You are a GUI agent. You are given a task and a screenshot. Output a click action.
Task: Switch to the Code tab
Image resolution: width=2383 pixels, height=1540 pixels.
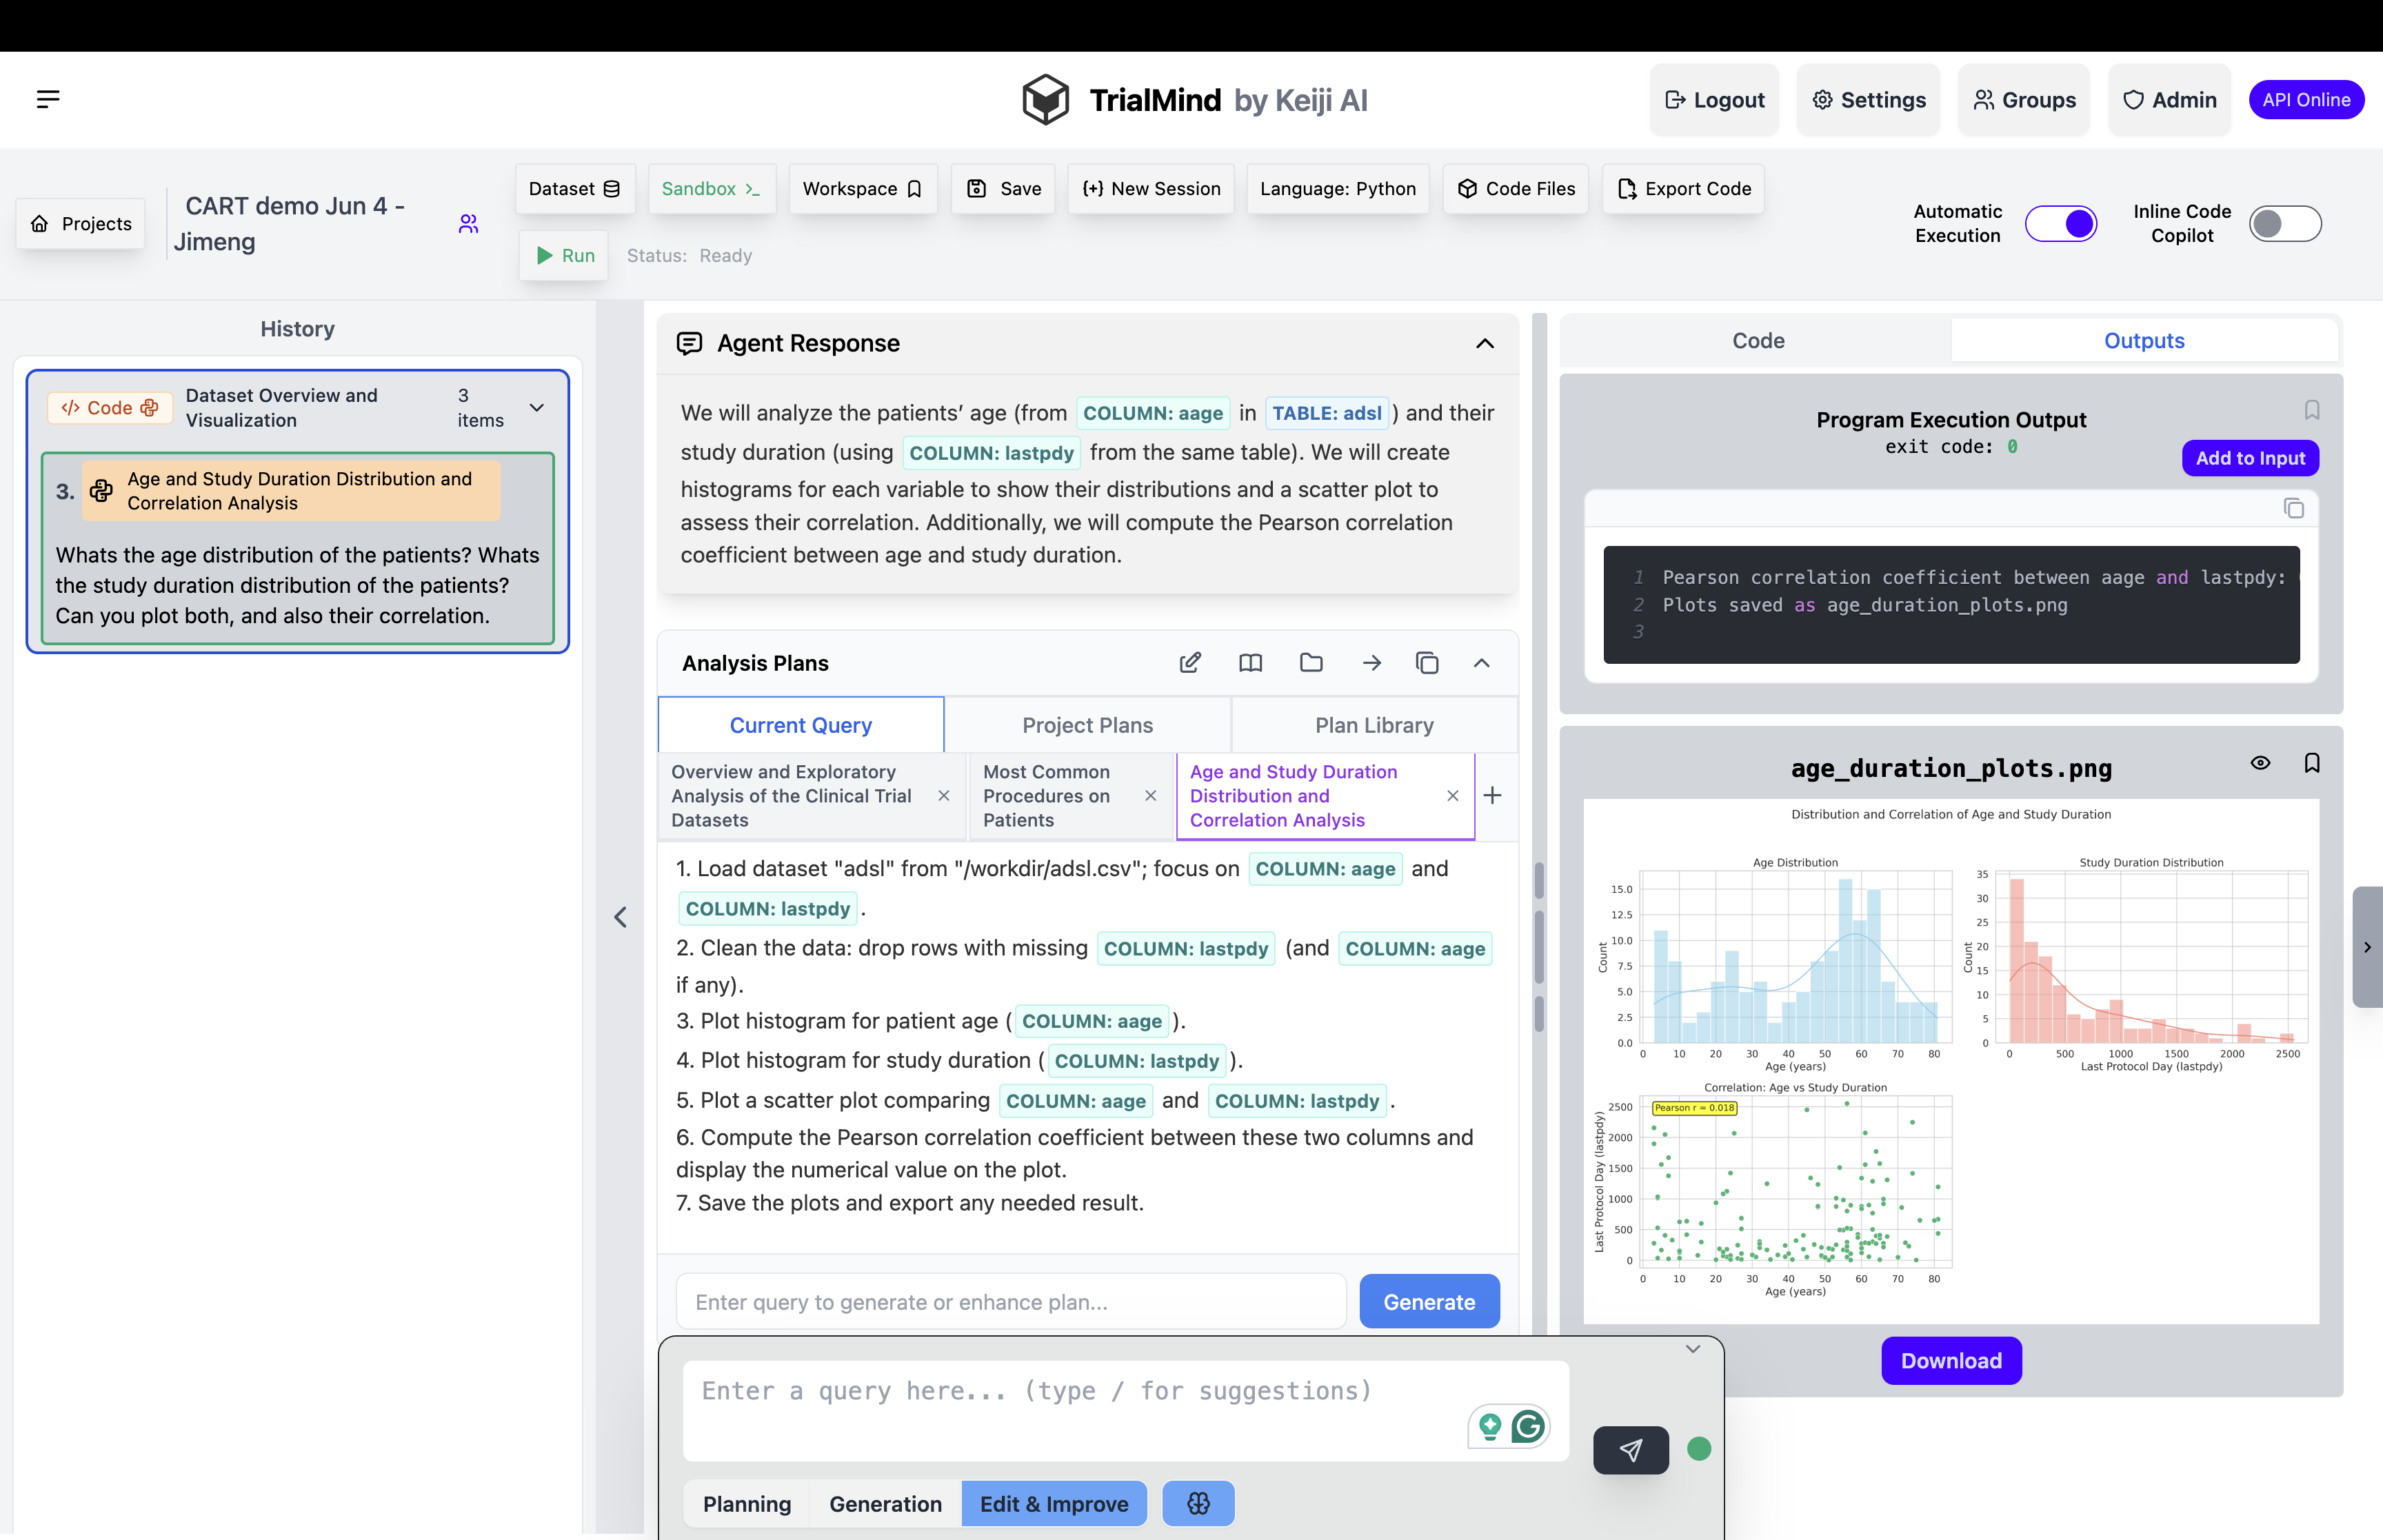coord(1757,341)
